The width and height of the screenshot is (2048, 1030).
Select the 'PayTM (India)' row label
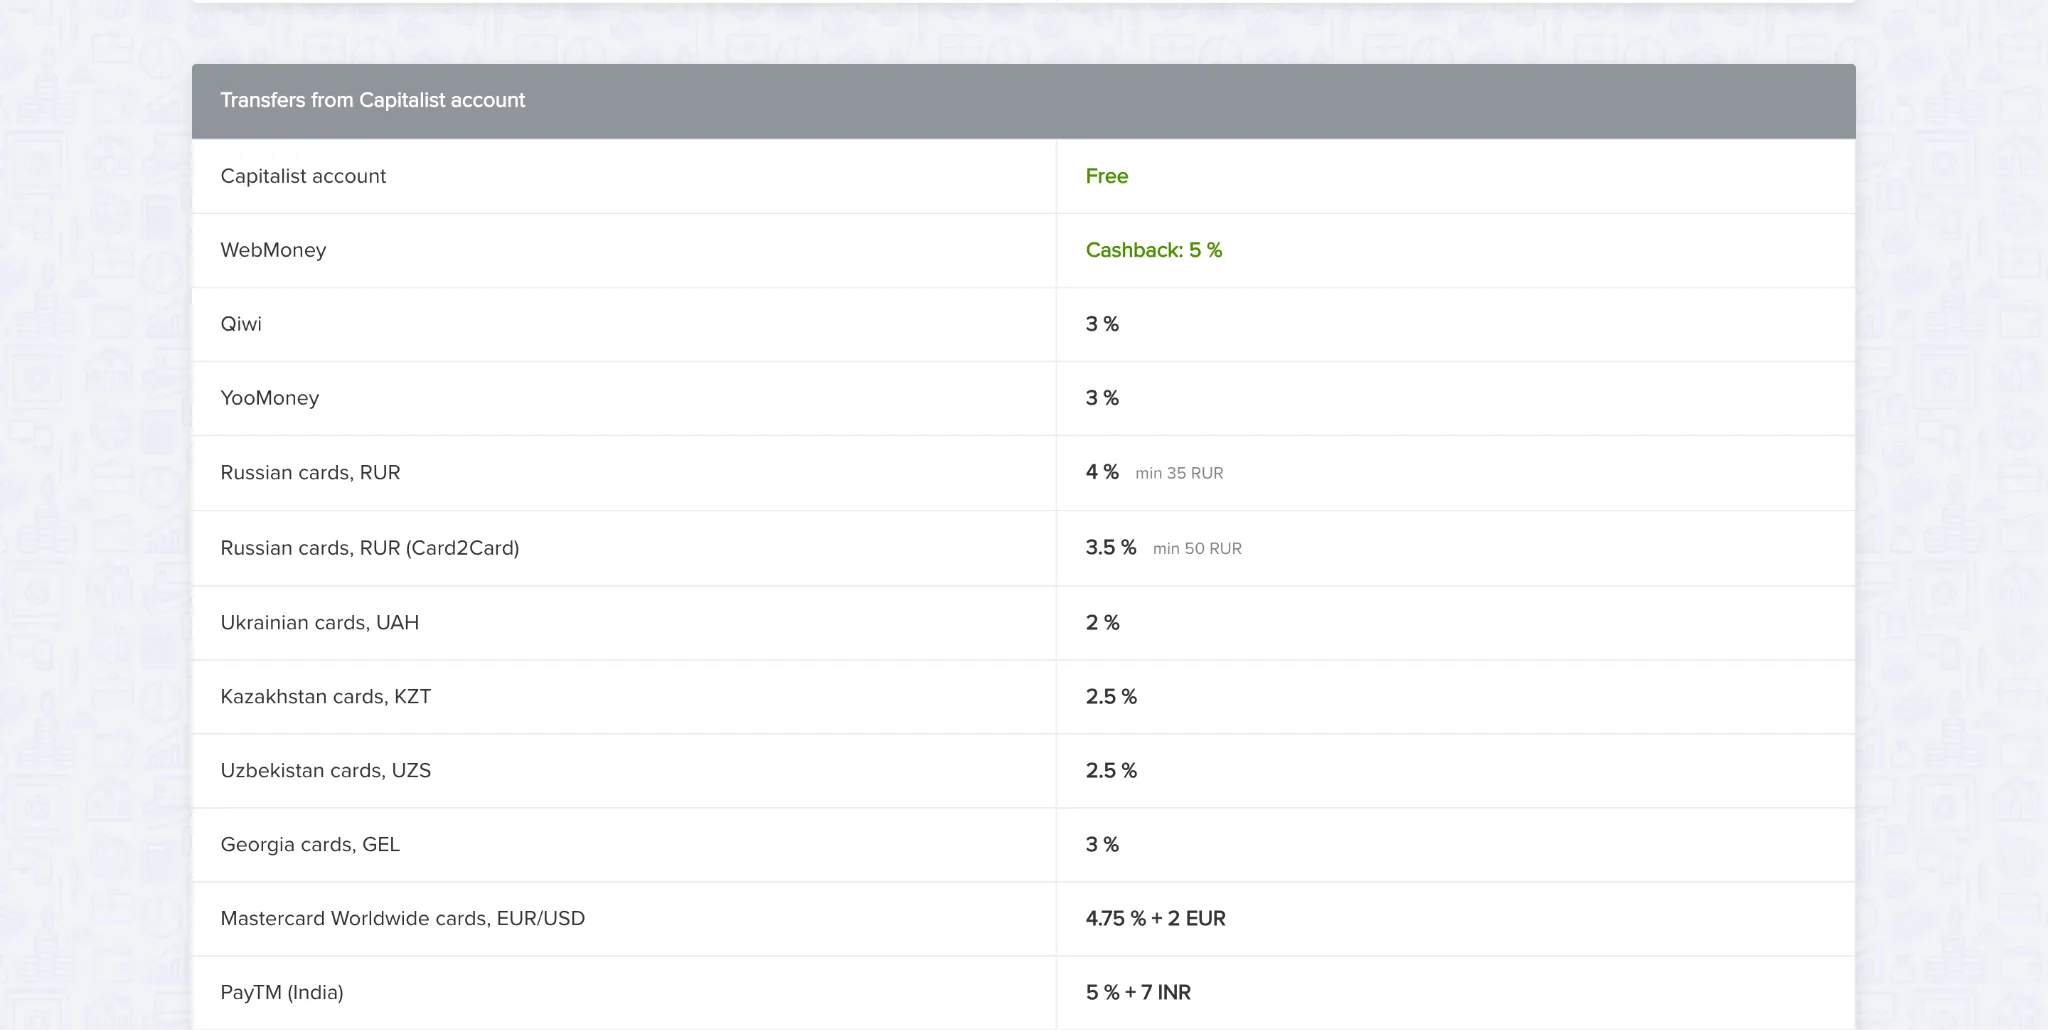click(x=282, y=992)
